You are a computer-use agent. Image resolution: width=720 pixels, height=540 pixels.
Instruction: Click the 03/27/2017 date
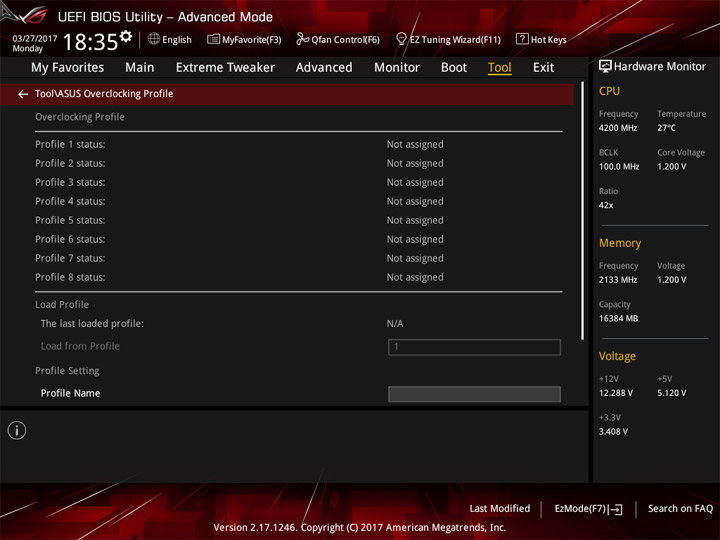tap(35, 38)
